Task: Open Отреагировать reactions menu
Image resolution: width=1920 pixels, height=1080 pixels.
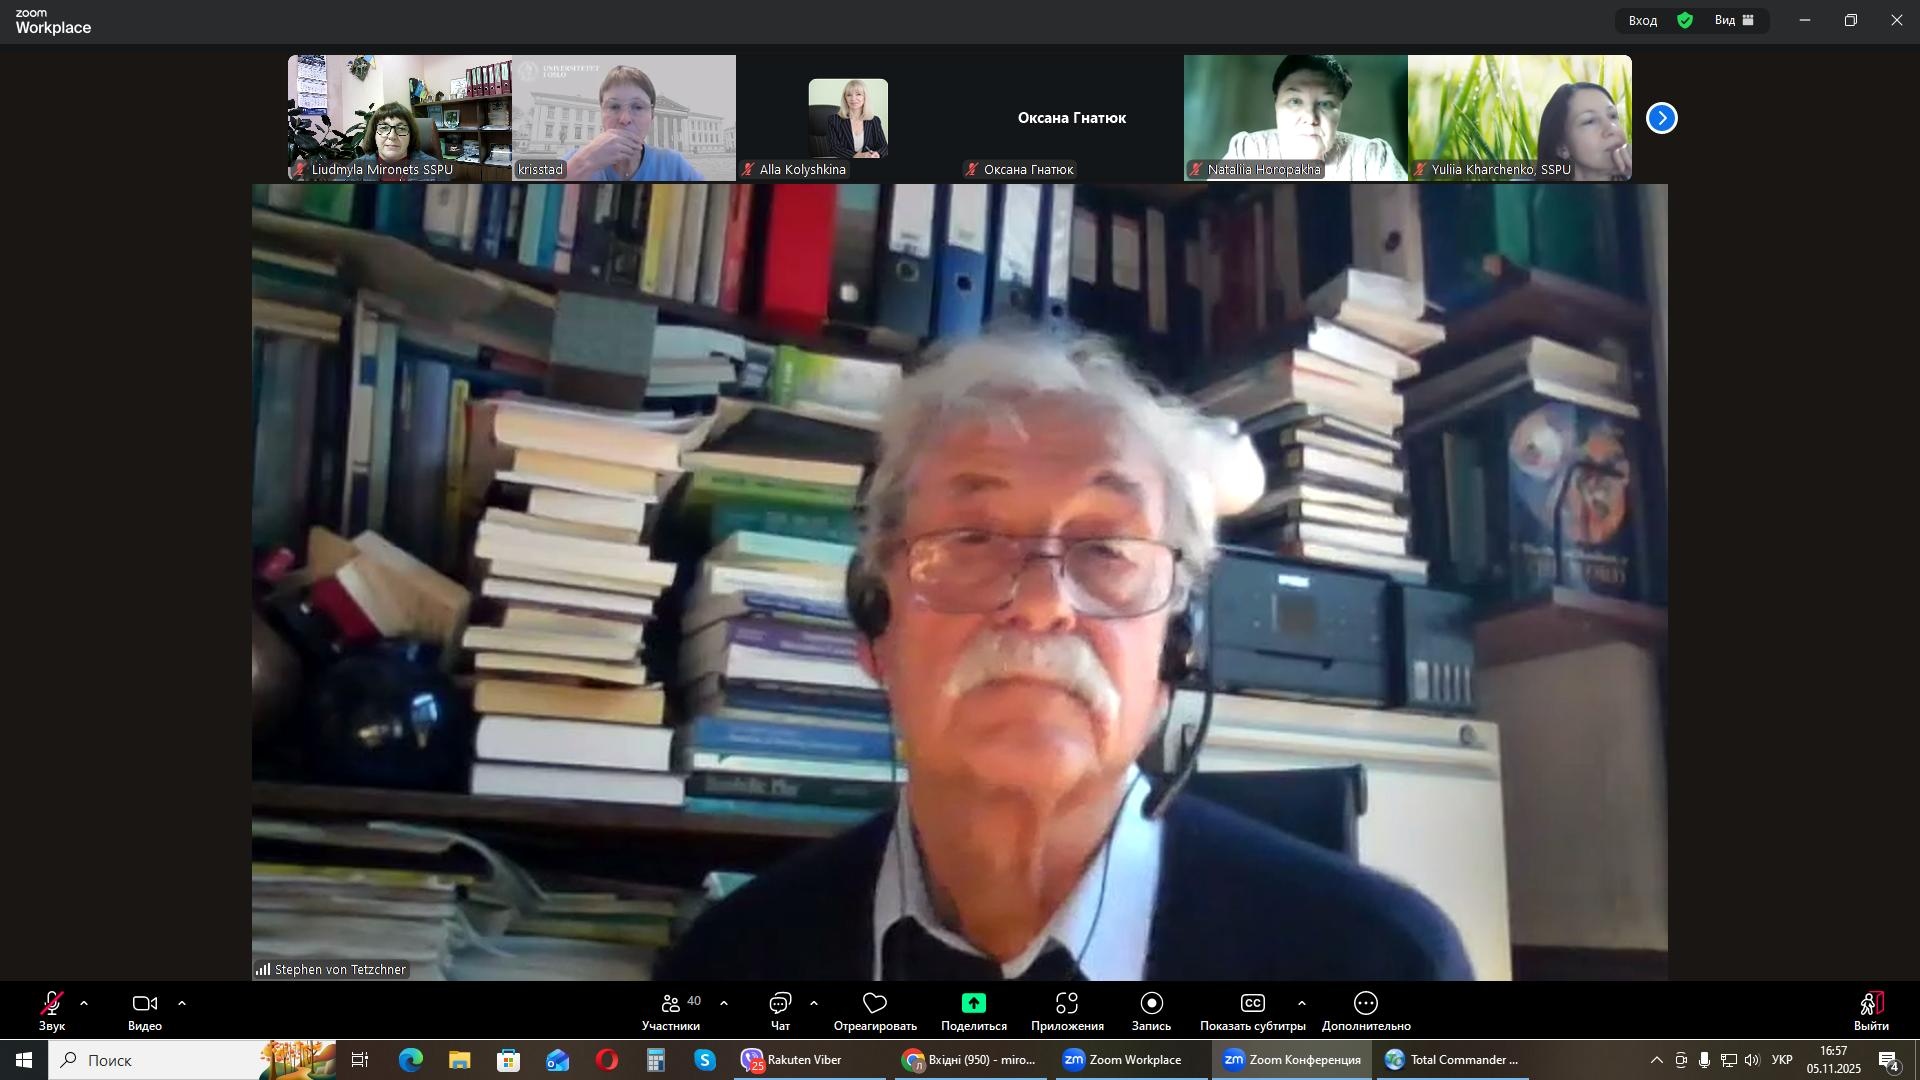Action: tap(875, 1010)
